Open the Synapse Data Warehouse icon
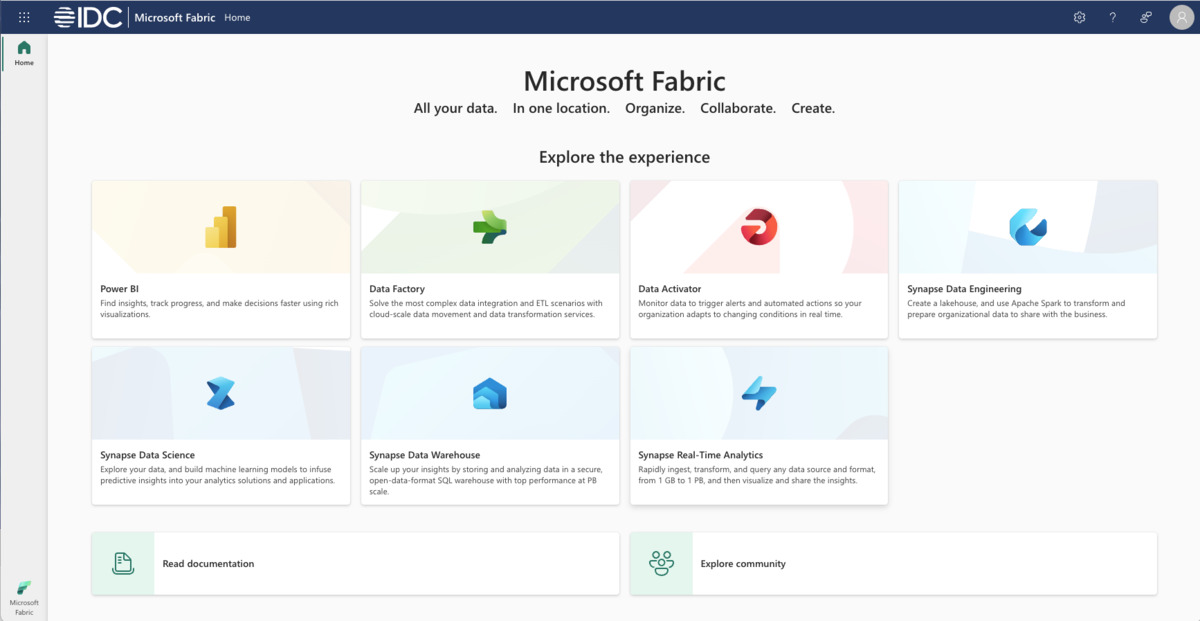 pyautogui.click(x=490, y=392)
